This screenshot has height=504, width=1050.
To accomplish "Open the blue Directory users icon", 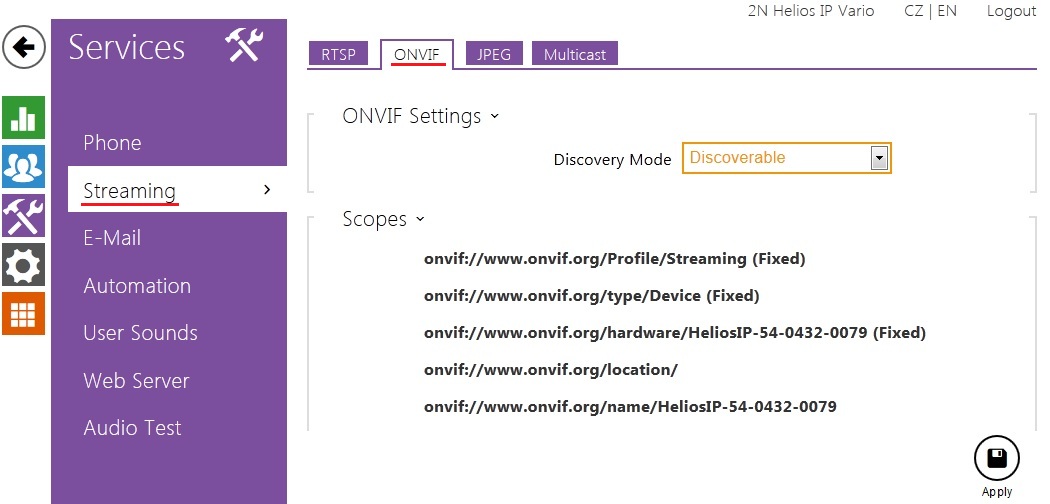I will coord(23,167).
